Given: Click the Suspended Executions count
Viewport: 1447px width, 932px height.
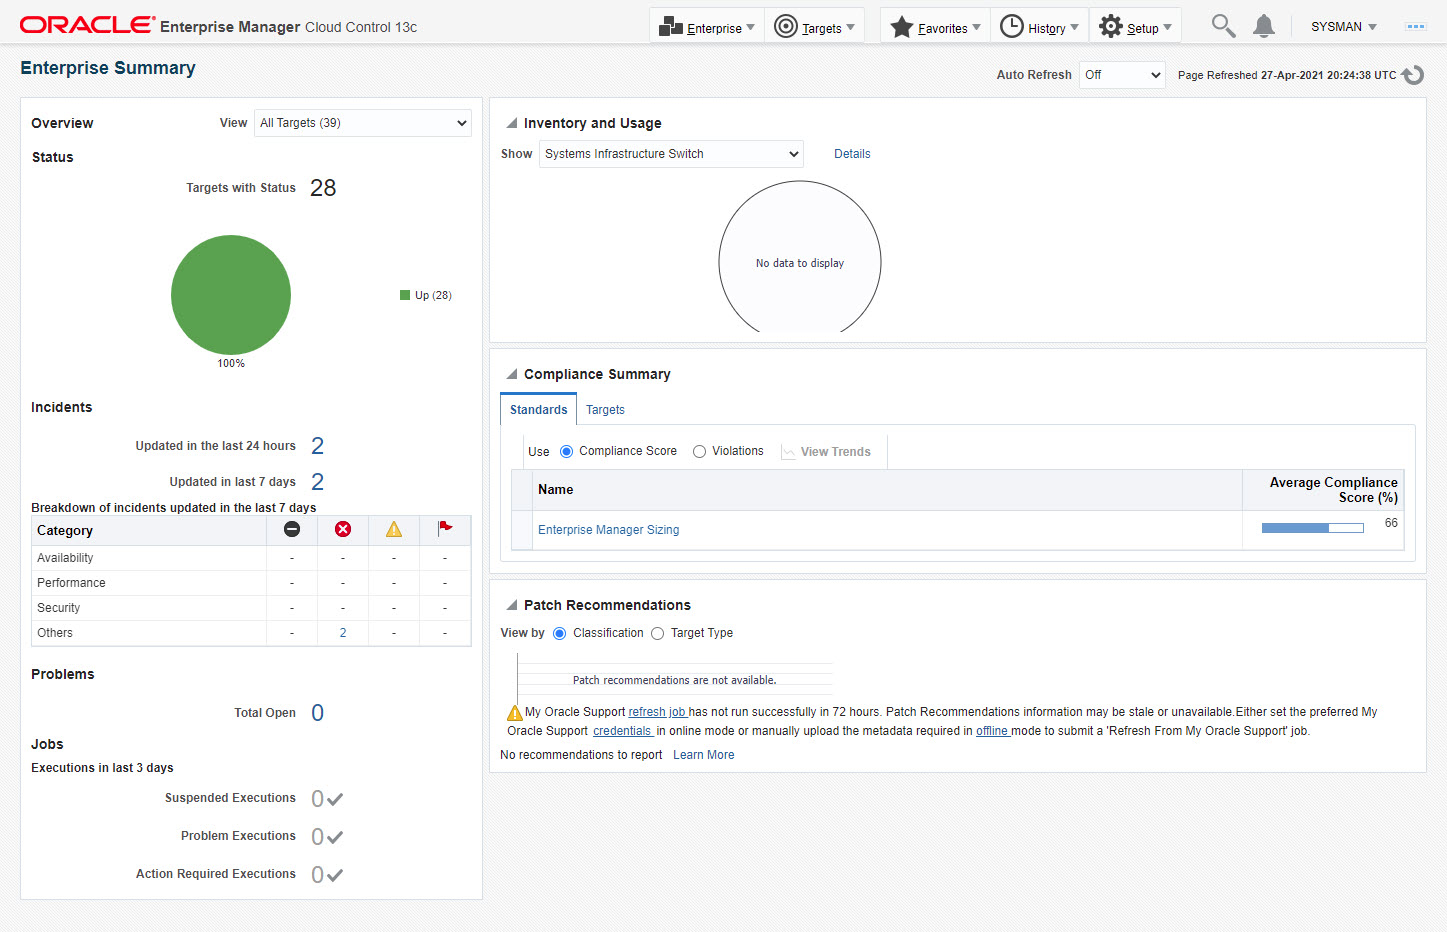Looking at the screenshot, I should click(317, 799).
